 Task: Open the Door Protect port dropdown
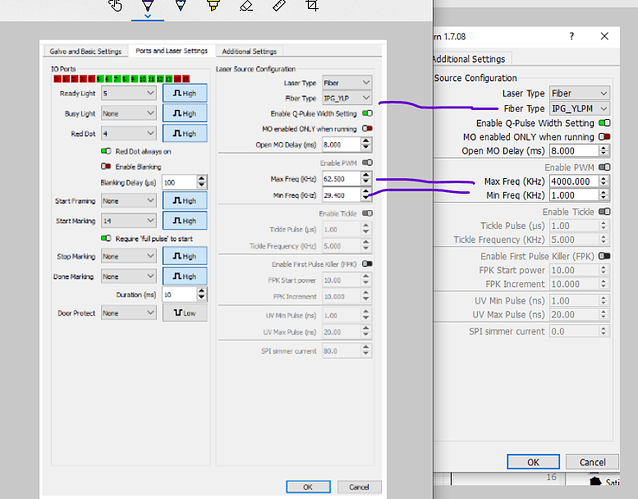pos(129,313)
